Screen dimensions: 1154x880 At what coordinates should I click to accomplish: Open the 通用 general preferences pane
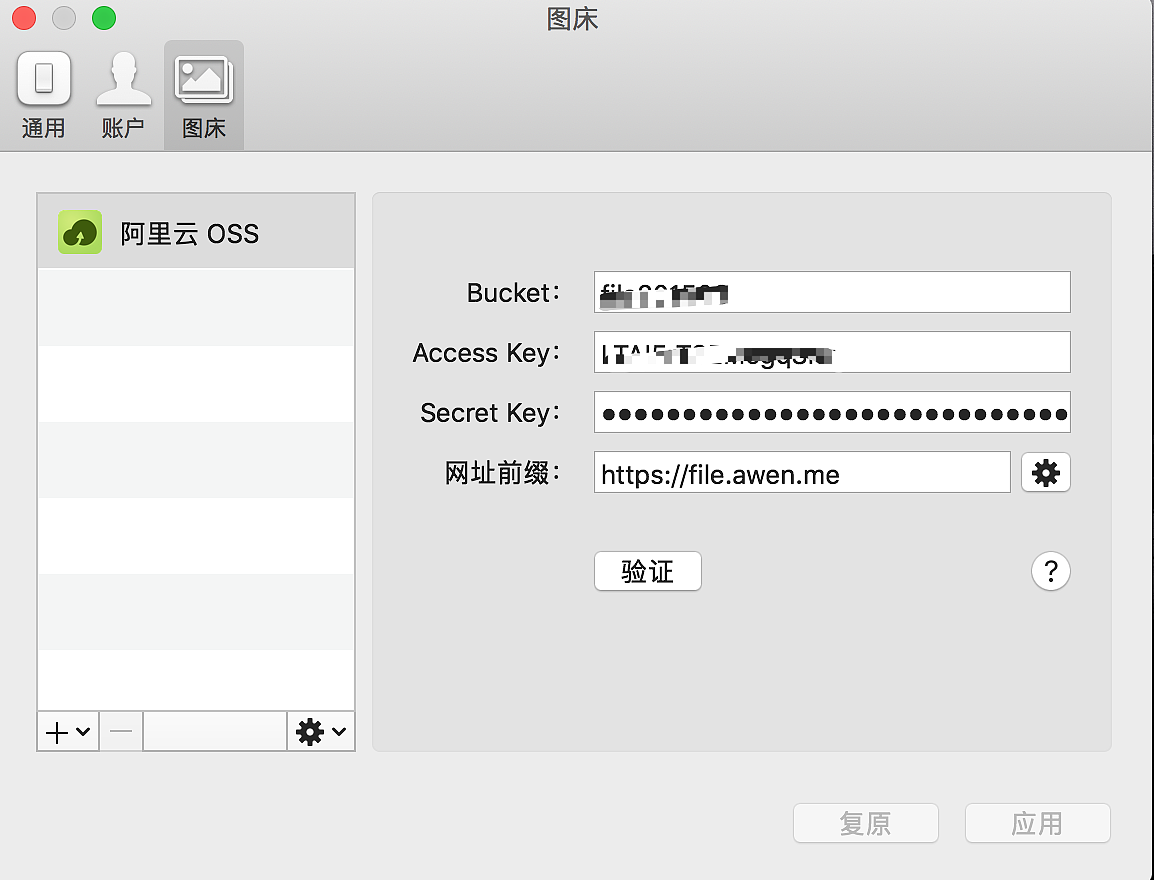click(x=43, y=96)
